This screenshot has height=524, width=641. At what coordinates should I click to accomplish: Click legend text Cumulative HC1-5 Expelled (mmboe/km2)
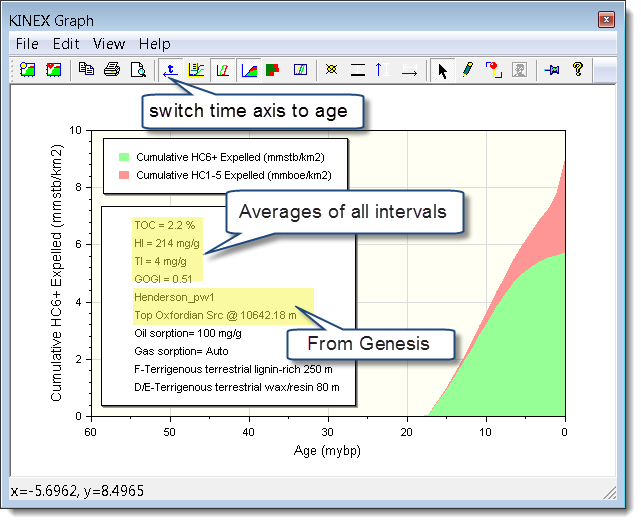tap(234, 175)
